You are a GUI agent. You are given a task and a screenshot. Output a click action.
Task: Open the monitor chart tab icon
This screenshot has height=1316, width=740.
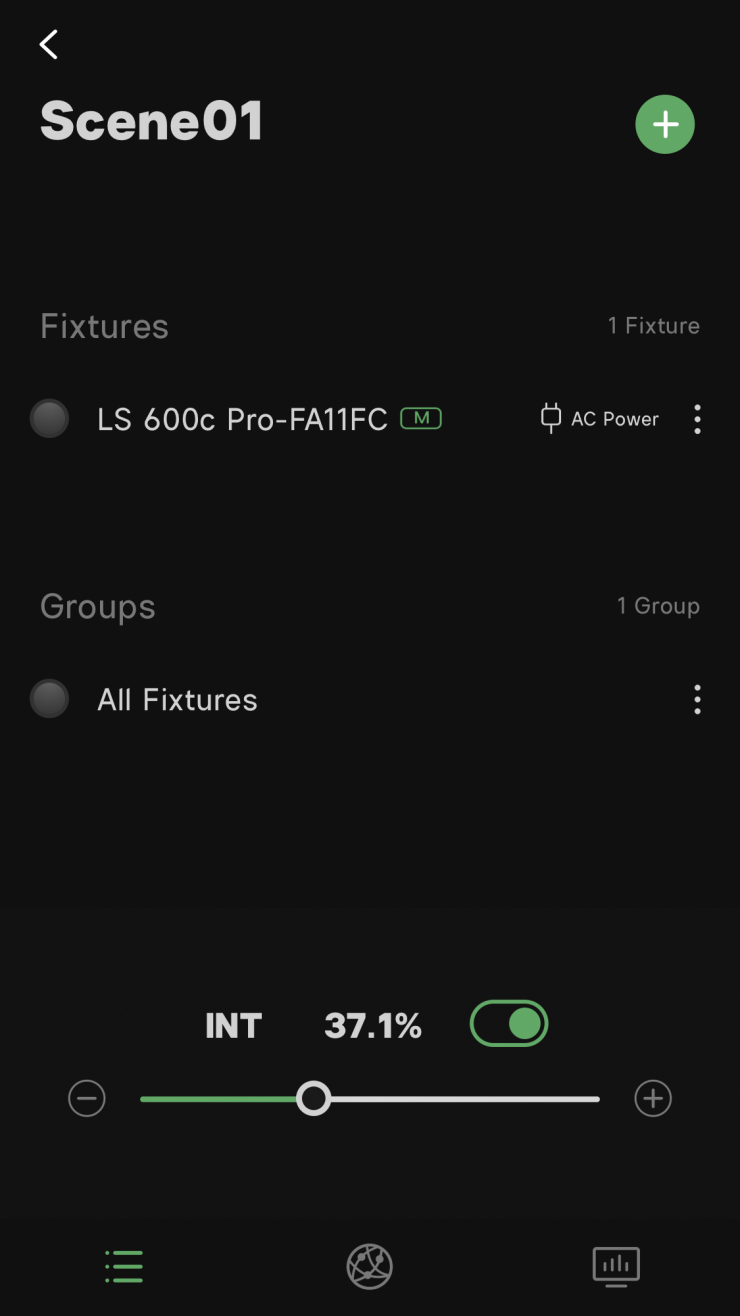(615, 1266)
